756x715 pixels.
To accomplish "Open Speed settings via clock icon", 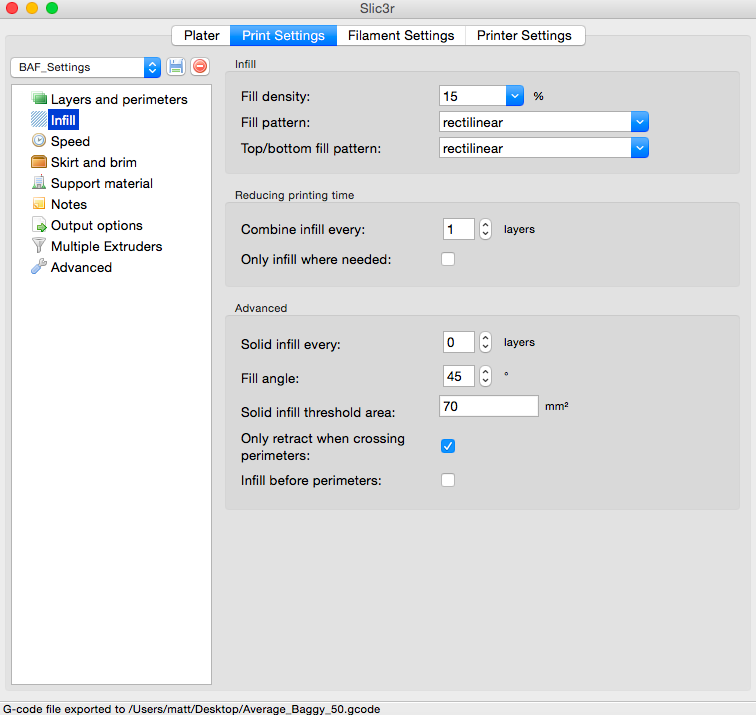I will click(x=39, y=141).
